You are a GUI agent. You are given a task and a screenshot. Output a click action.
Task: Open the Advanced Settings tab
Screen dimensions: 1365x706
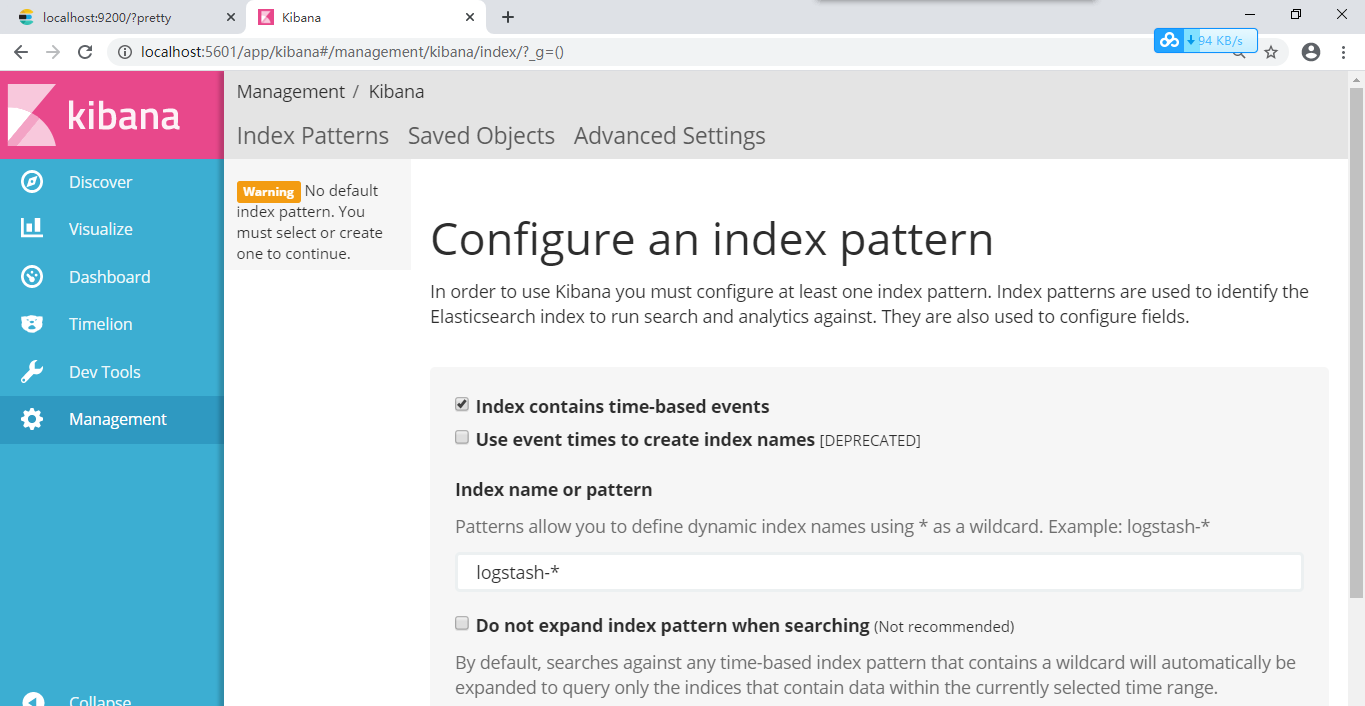coord(670,136)
